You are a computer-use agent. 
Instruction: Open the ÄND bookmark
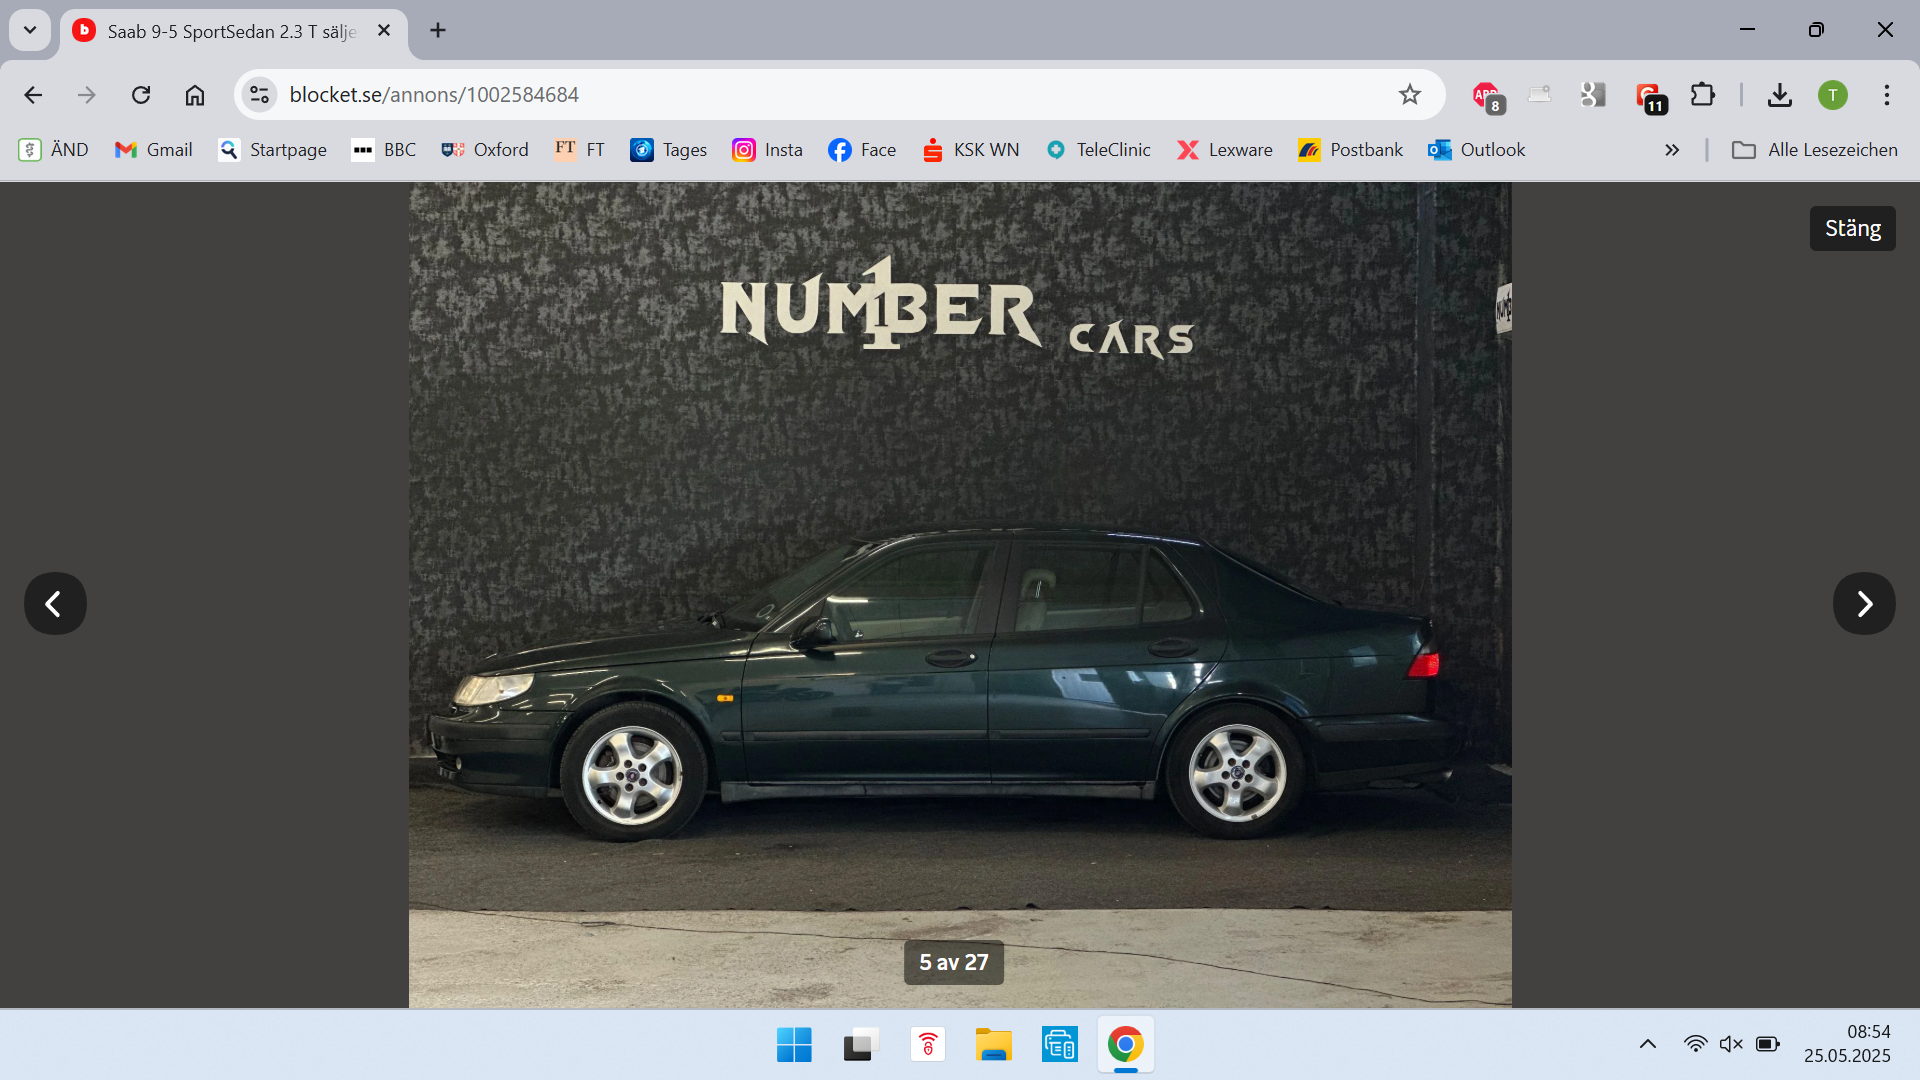(x=54, y=150)
